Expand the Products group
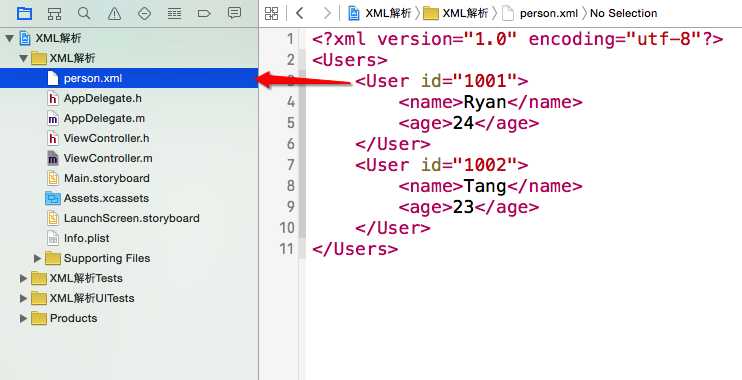 coord(23,318)
